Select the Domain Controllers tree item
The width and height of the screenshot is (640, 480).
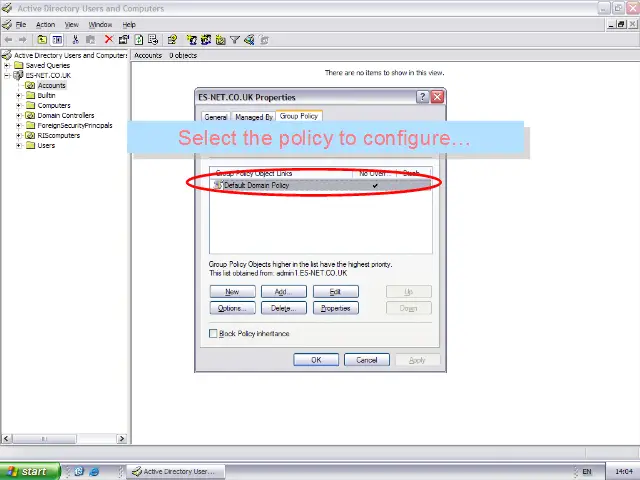(65, 116)
